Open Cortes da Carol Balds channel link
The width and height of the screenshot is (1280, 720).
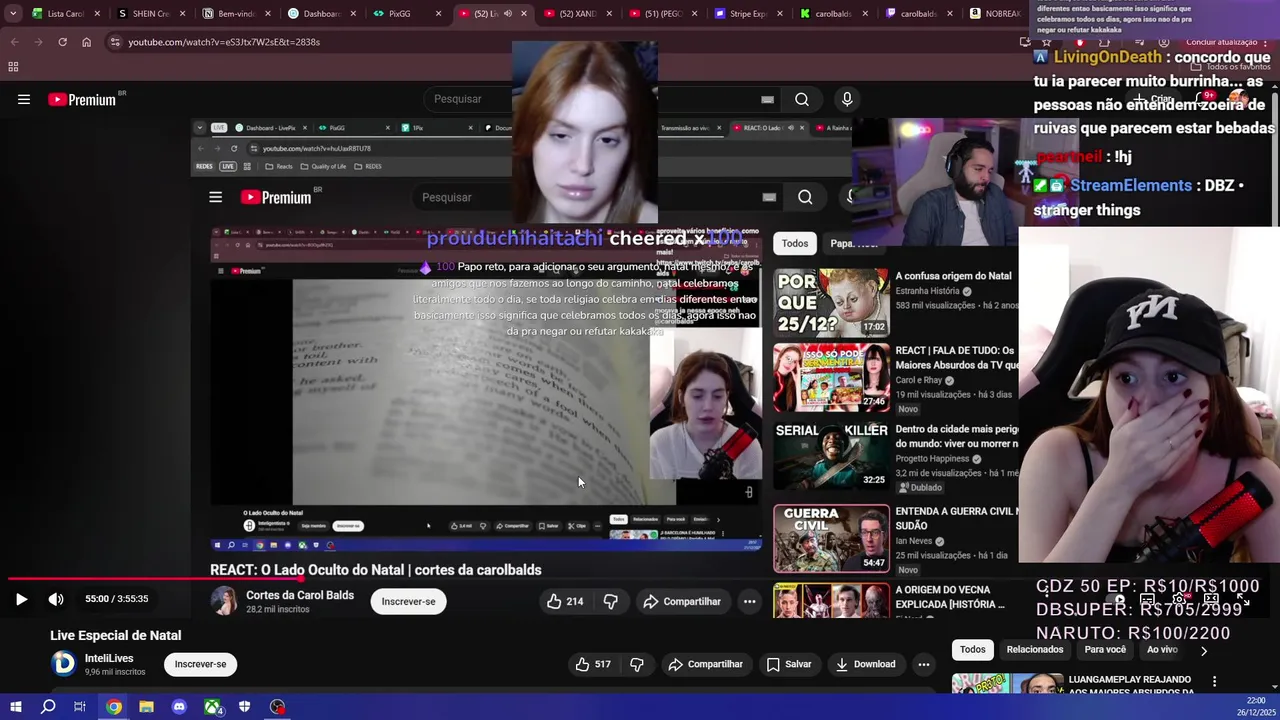click(x=300, y=595)
